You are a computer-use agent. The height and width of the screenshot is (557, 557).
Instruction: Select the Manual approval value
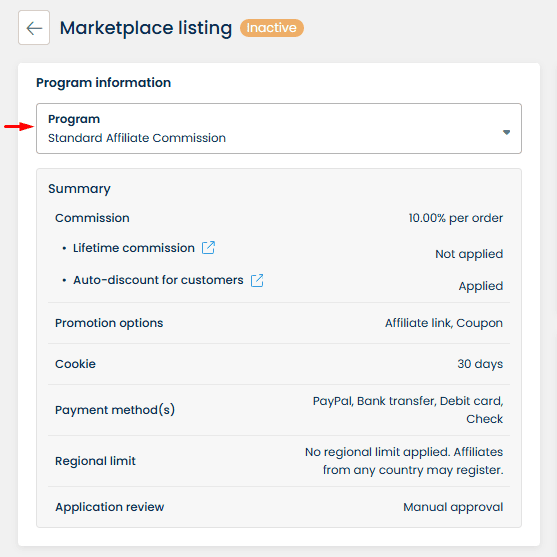(x=453, y=507)
